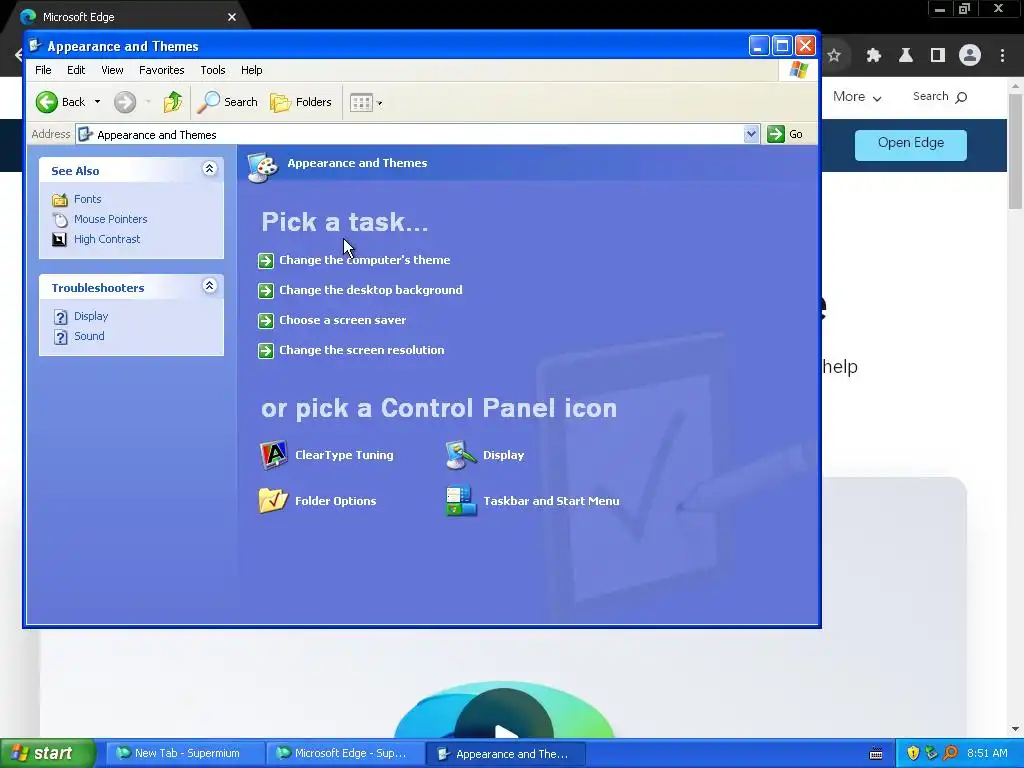The image size is (1024, 768).
Task: Toggle the browser side panel icon
Action: (x=938, y=56)
